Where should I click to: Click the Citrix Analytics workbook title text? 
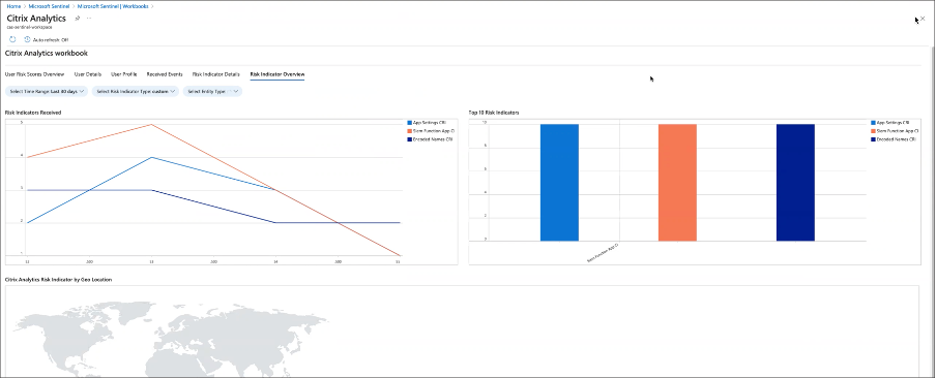pyautogui.click(x=47, y=53)
